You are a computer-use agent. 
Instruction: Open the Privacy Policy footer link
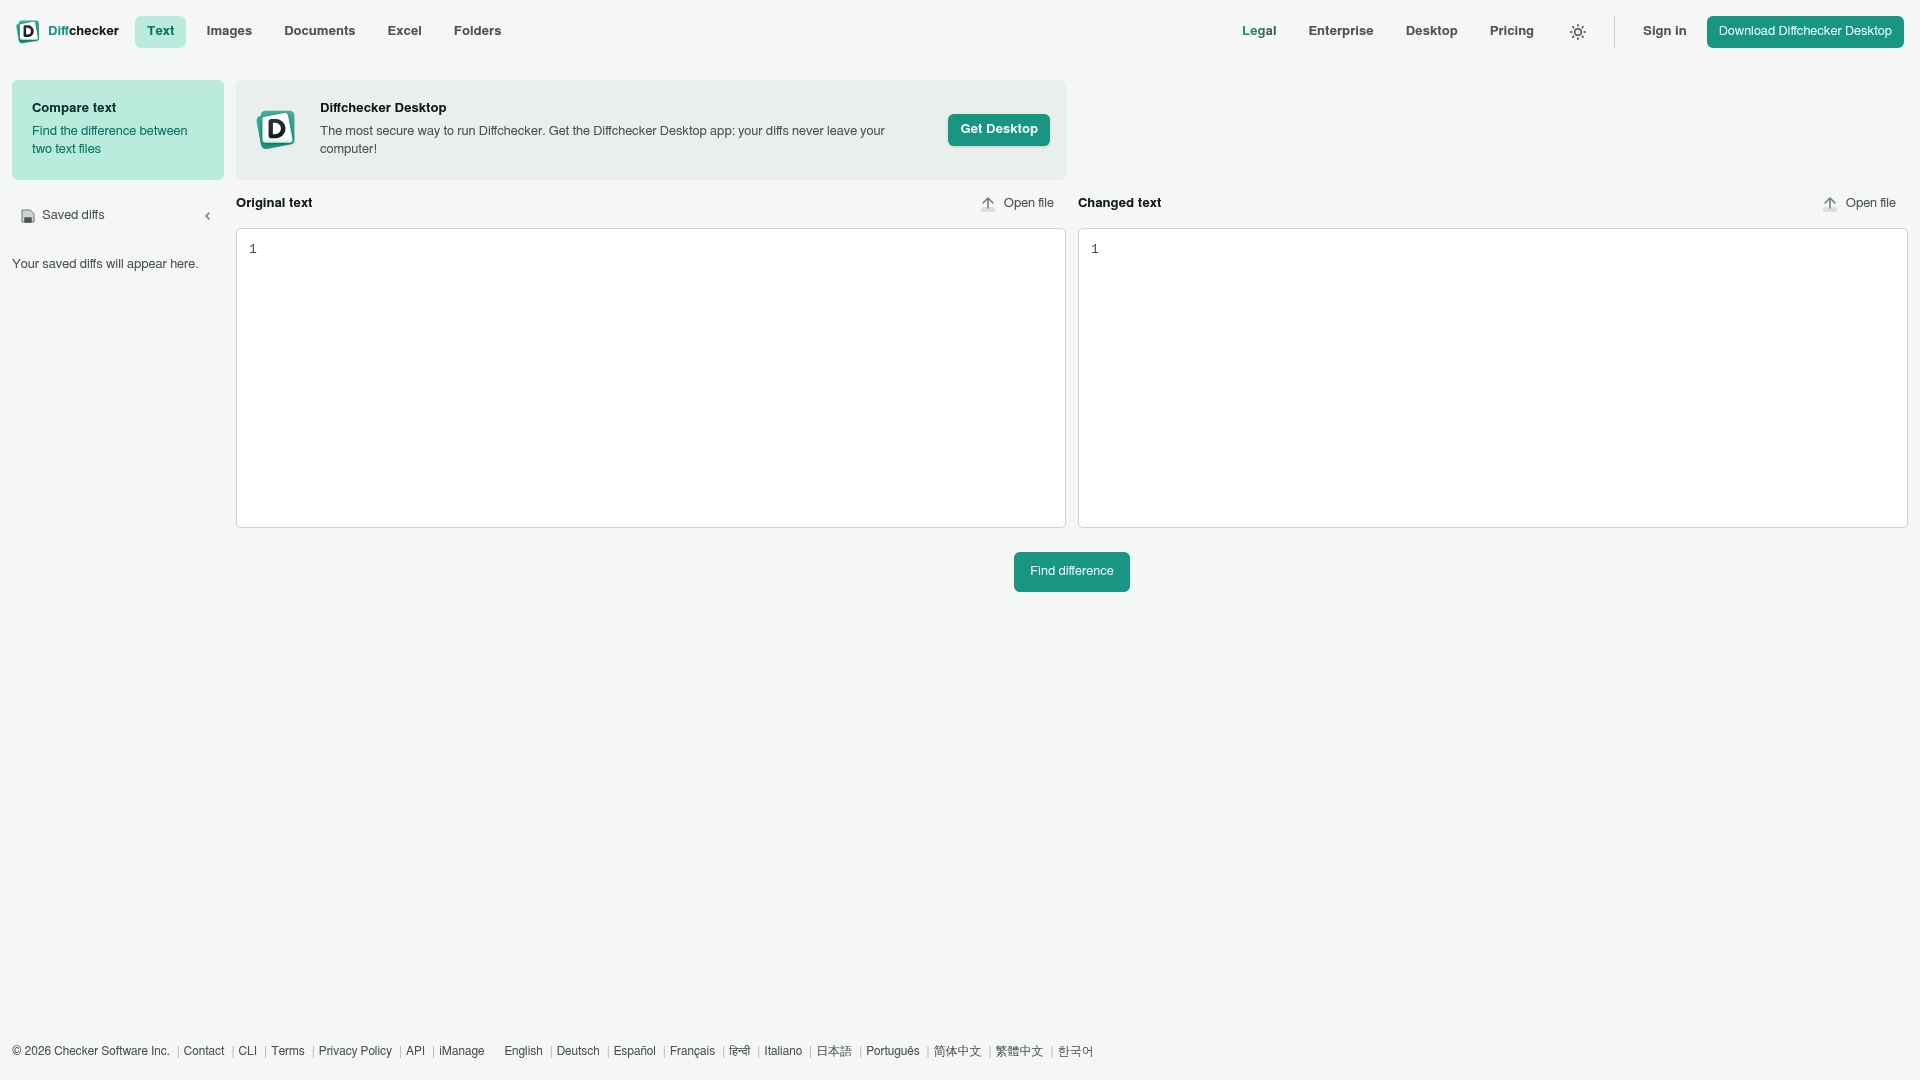tap(355, 1052)
